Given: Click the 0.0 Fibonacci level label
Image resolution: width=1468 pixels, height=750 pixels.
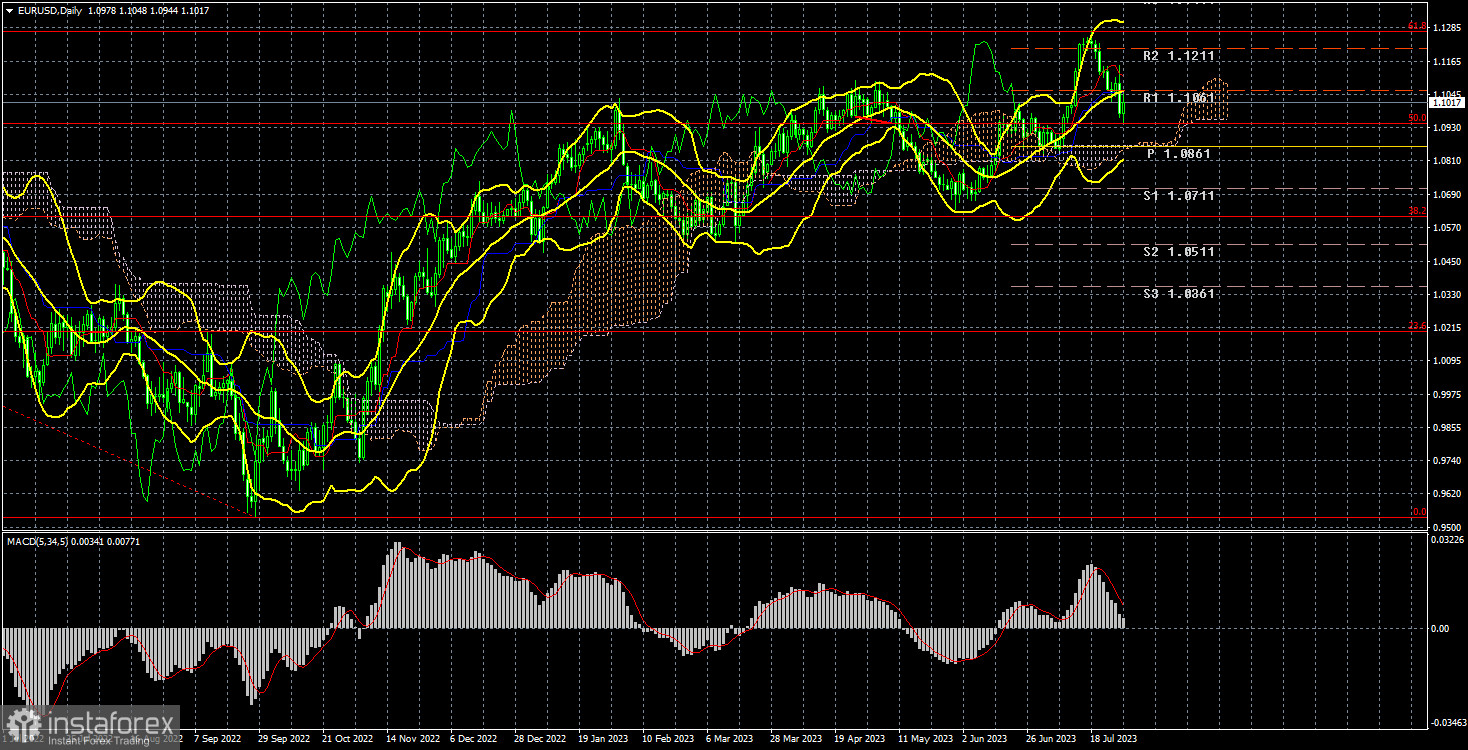Looking at the screenshot, I should (x=1419, y=512).
